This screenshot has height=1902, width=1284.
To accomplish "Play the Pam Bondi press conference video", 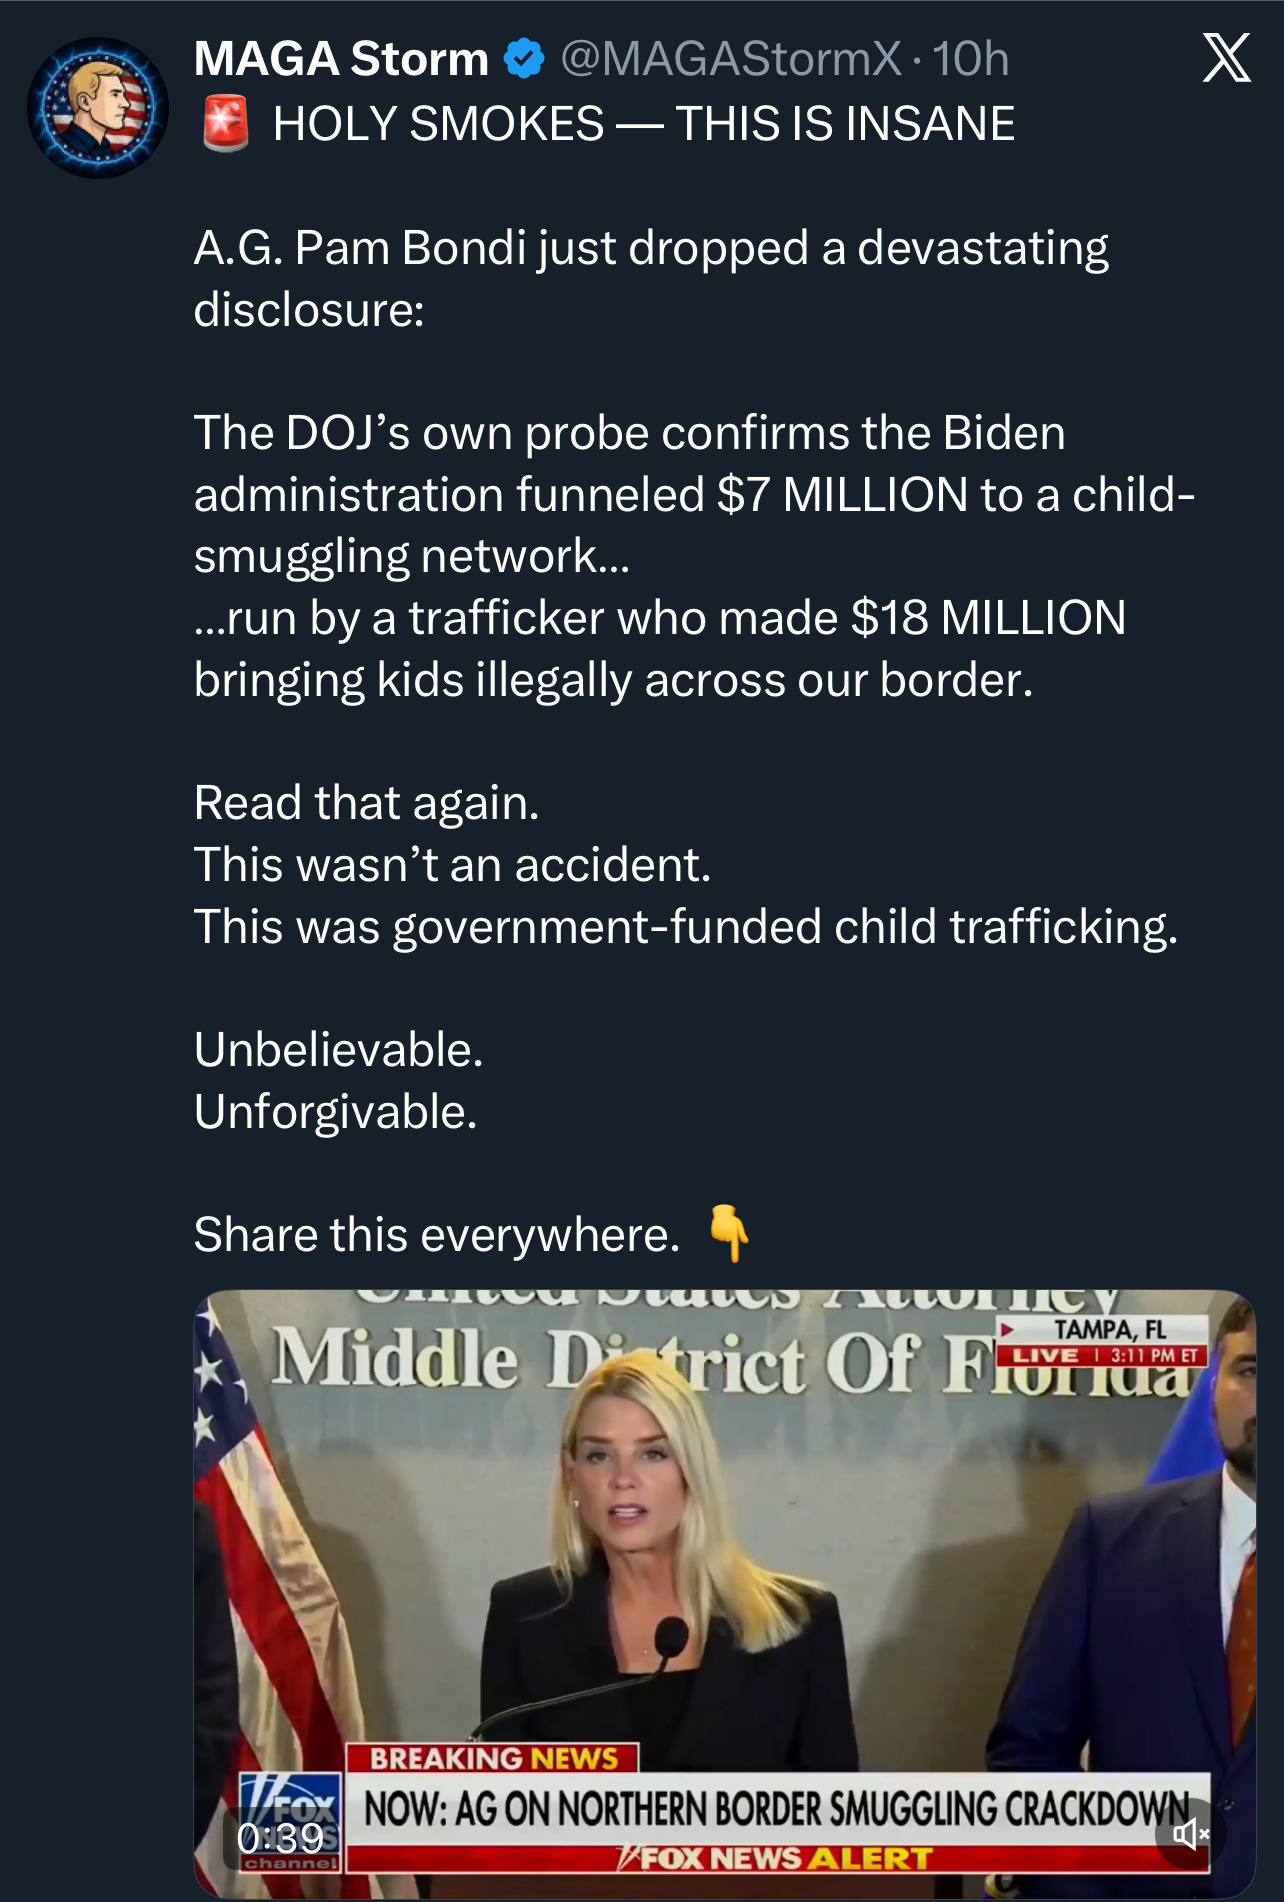I will pos(724,1560).
